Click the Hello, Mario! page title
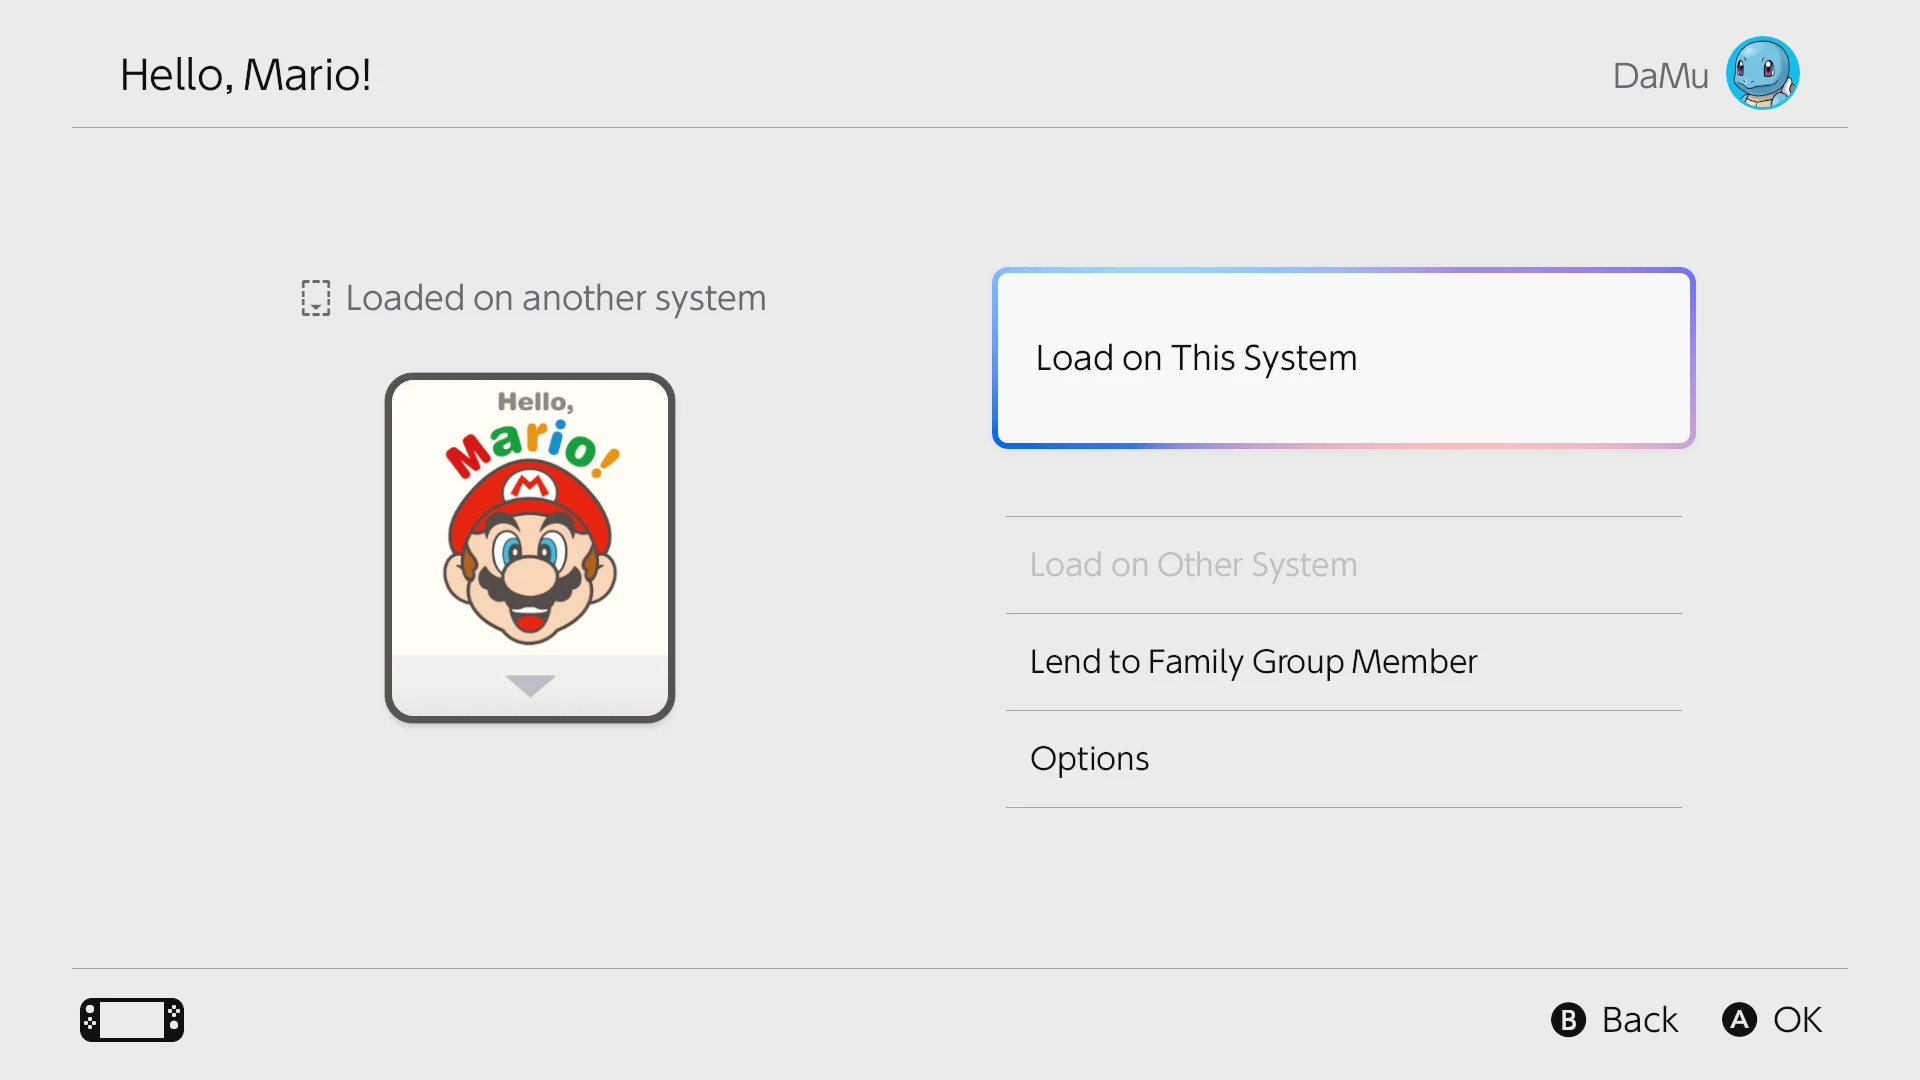 click(x=246, y=75)
